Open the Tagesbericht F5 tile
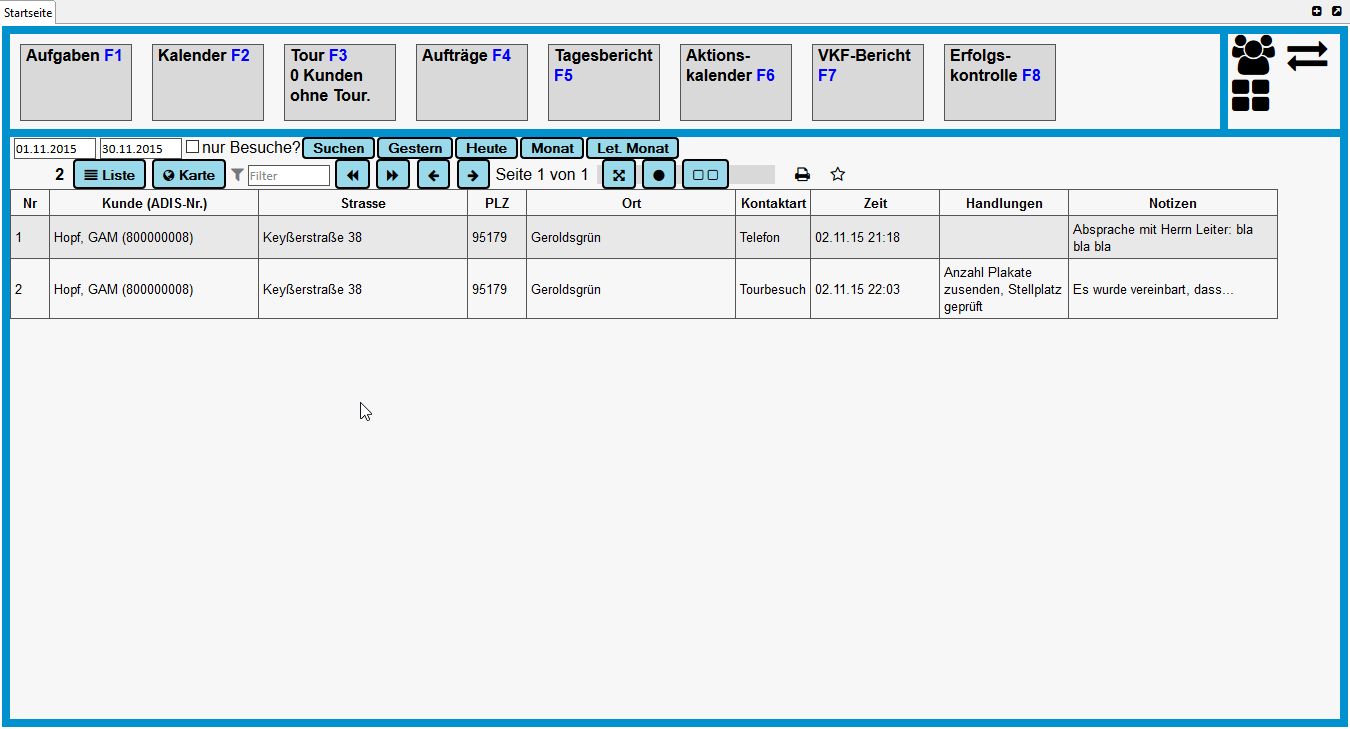 click(603, 82)
